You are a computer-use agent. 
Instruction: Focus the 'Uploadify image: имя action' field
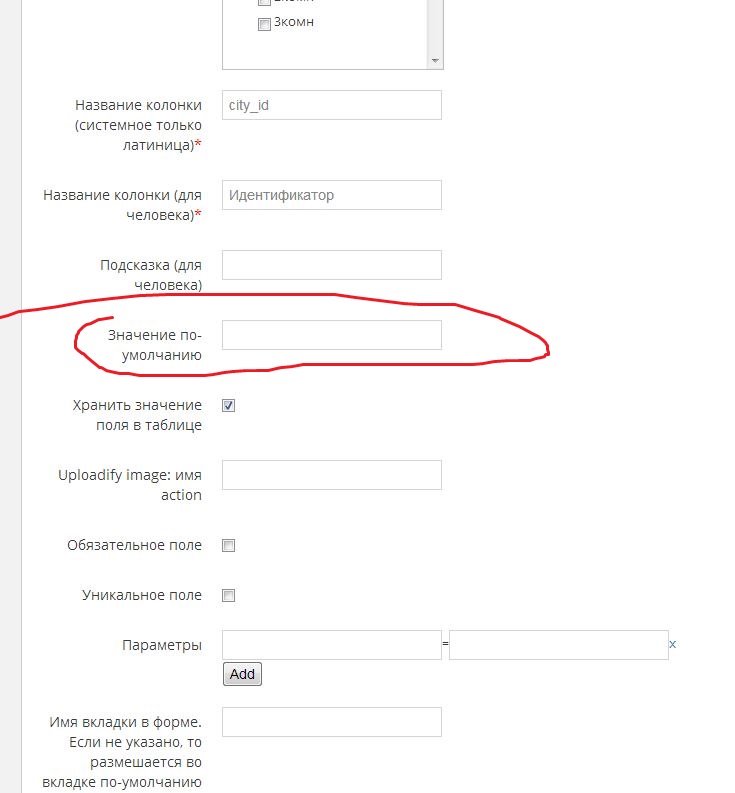[331, 475]
